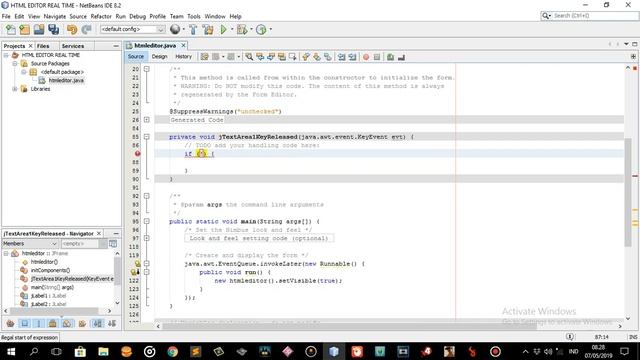Click the Profile Project toolbar icon
The width and height of the screenshot is (640, 360).
(261, 29)
